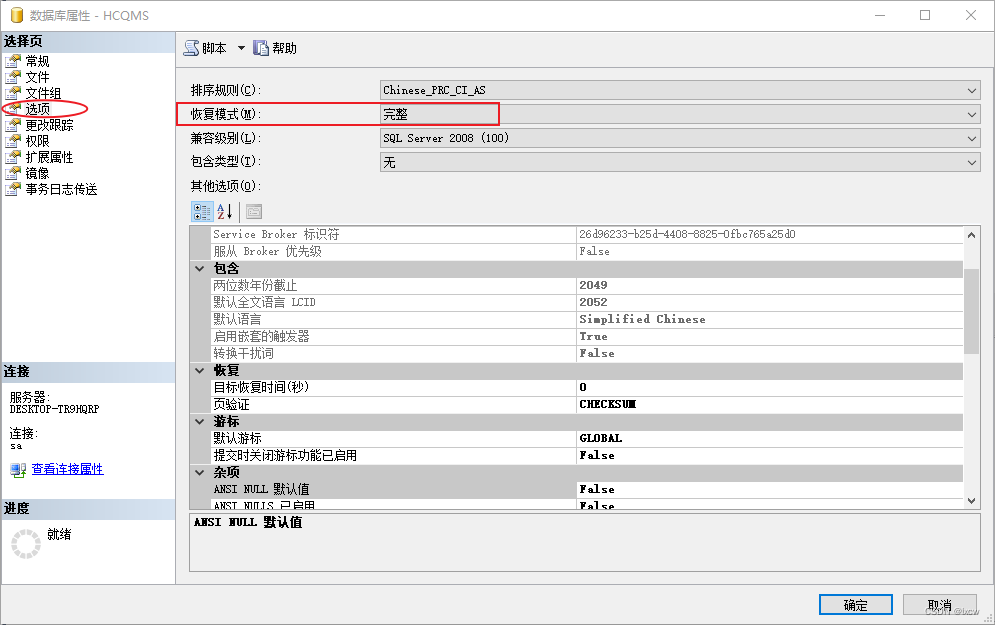Collapse the 游标 category

(x=200, y=421)
